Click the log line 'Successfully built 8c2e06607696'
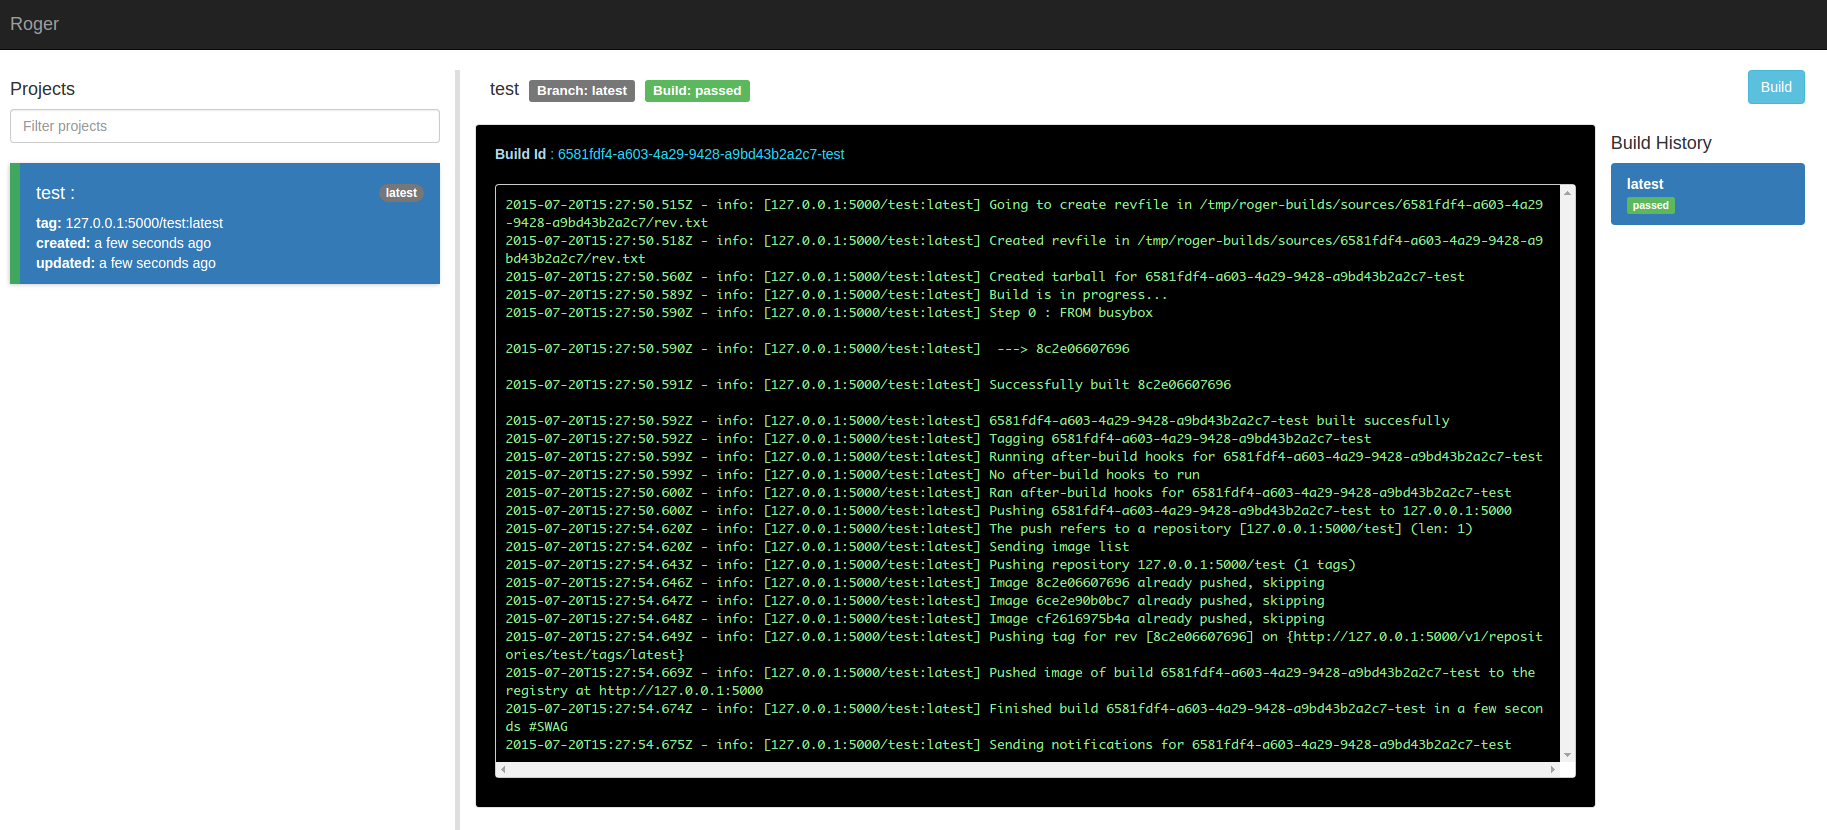Viewport: 1827px width, 830px height. (x=868, y=385)
